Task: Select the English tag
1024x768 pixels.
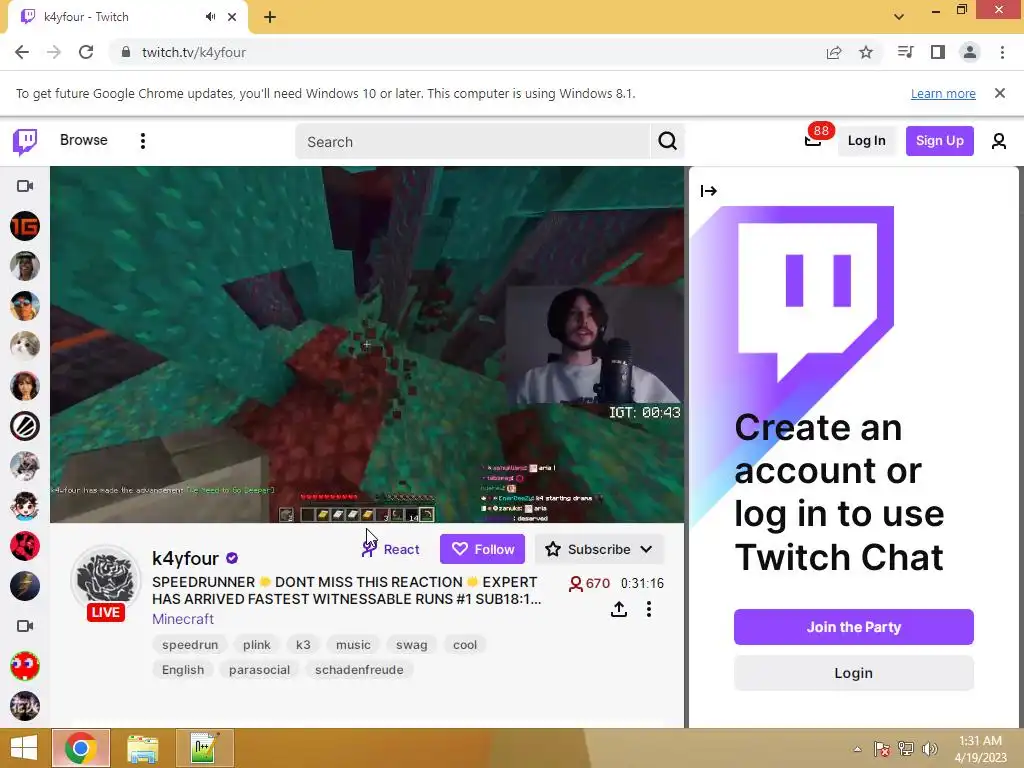Action: point(183,669)
